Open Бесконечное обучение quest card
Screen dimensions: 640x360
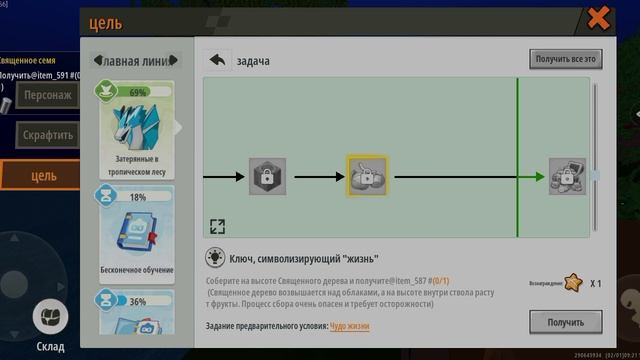(x=137, y=235)
